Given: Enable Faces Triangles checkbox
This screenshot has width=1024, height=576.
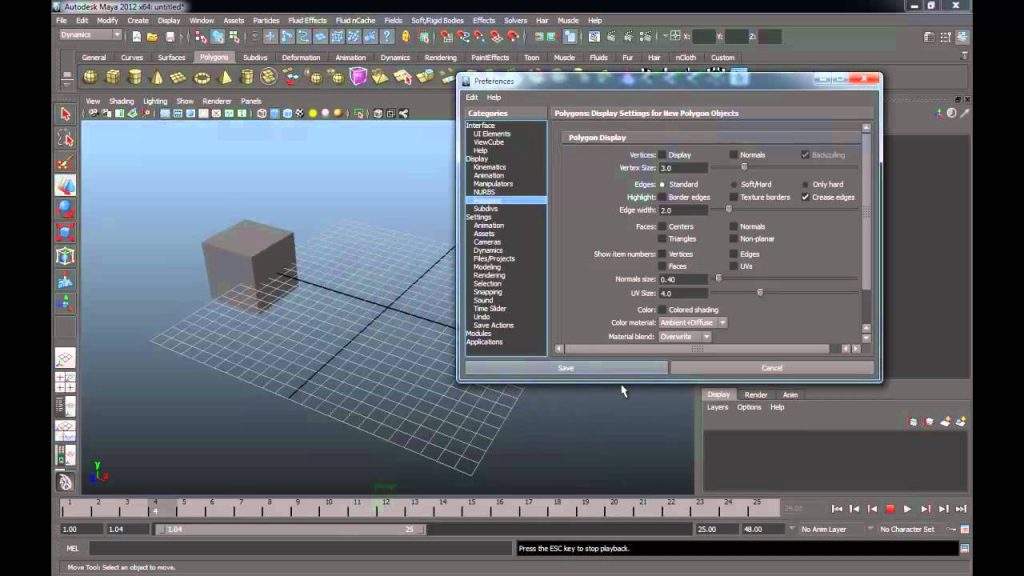Looking at the screenshot, I should (662, 239).
